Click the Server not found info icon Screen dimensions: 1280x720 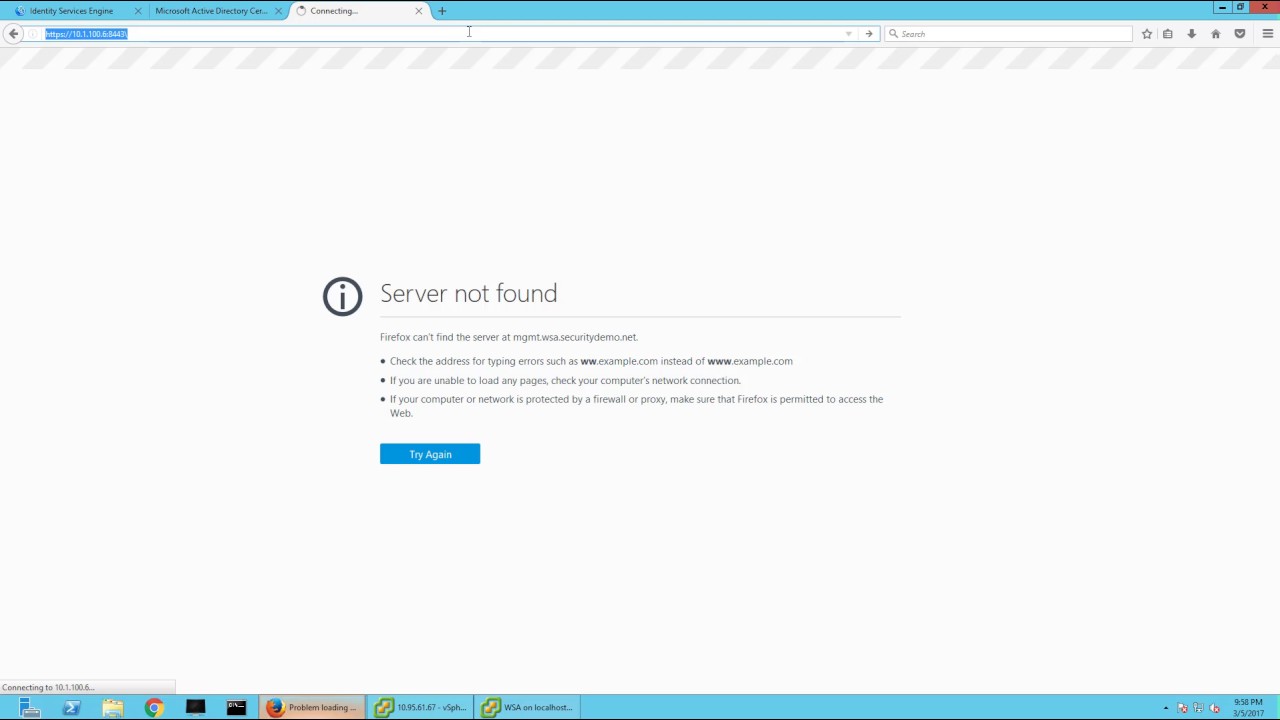(342, 297)
